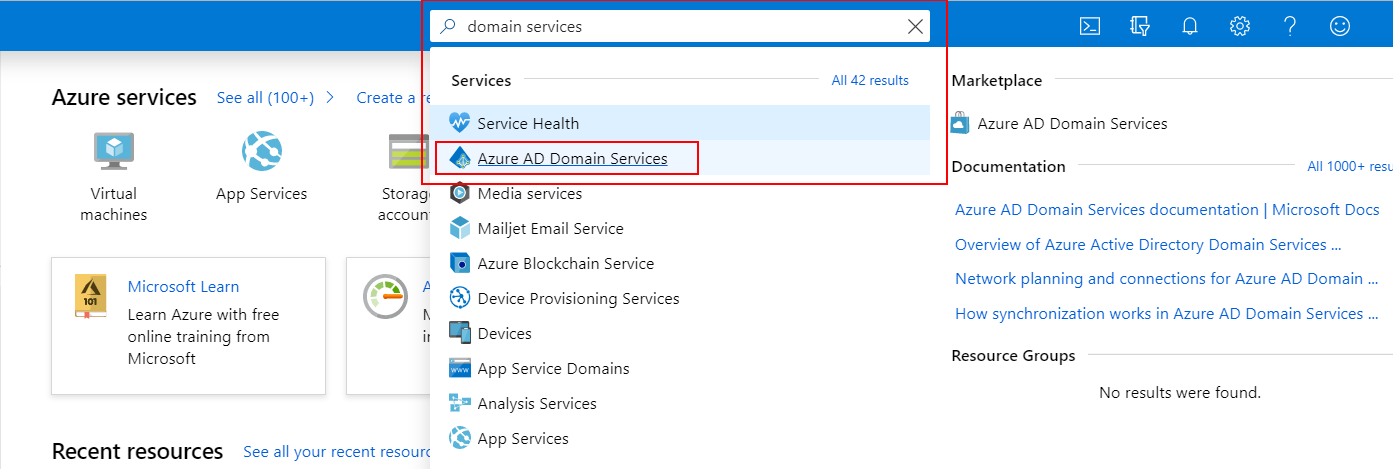1393x469 pixels.
Task: Open portal settings gear icon
Action: point(1240,26)
